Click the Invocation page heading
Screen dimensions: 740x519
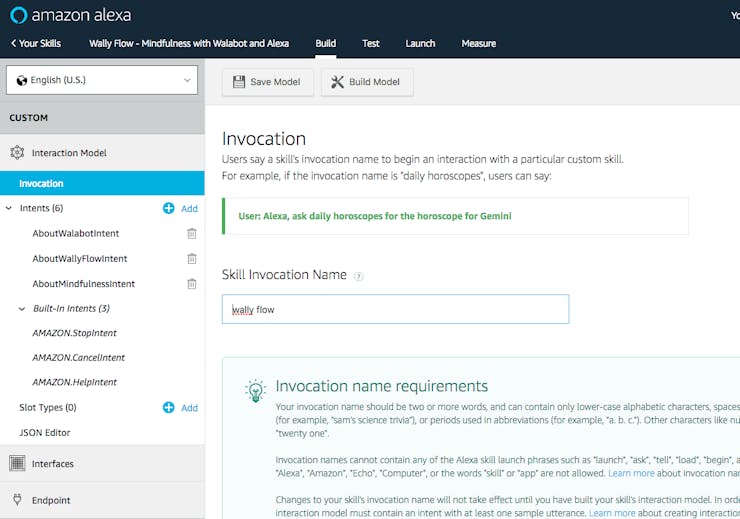(x=264, y=139)
